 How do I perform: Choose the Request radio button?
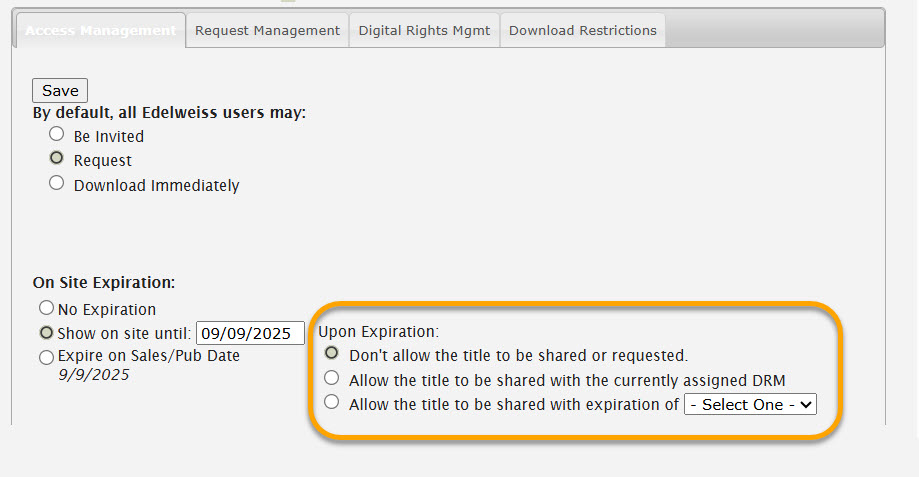click(x=56, y=158)
